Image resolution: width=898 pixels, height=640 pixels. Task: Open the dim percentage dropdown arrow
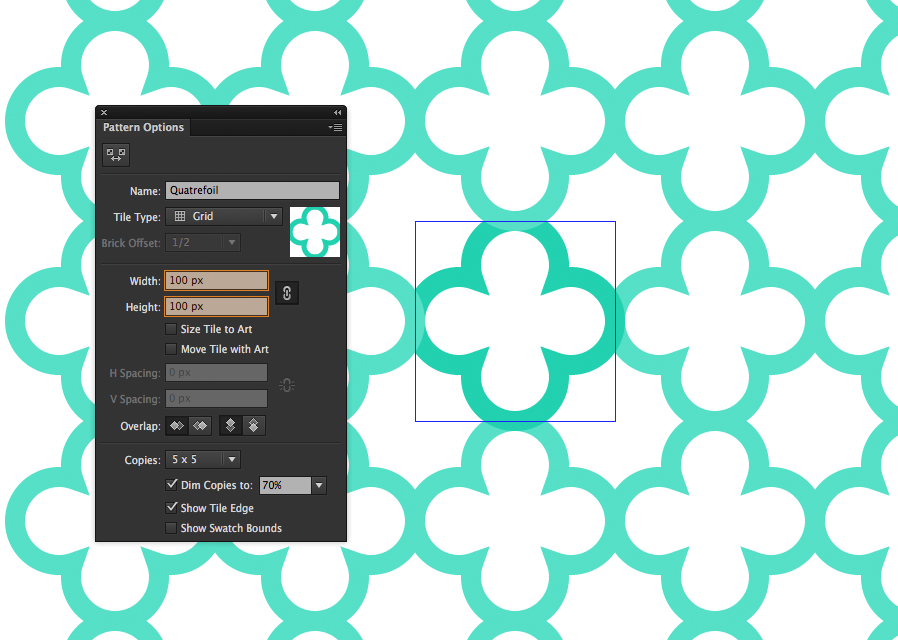tap(318, 485)
